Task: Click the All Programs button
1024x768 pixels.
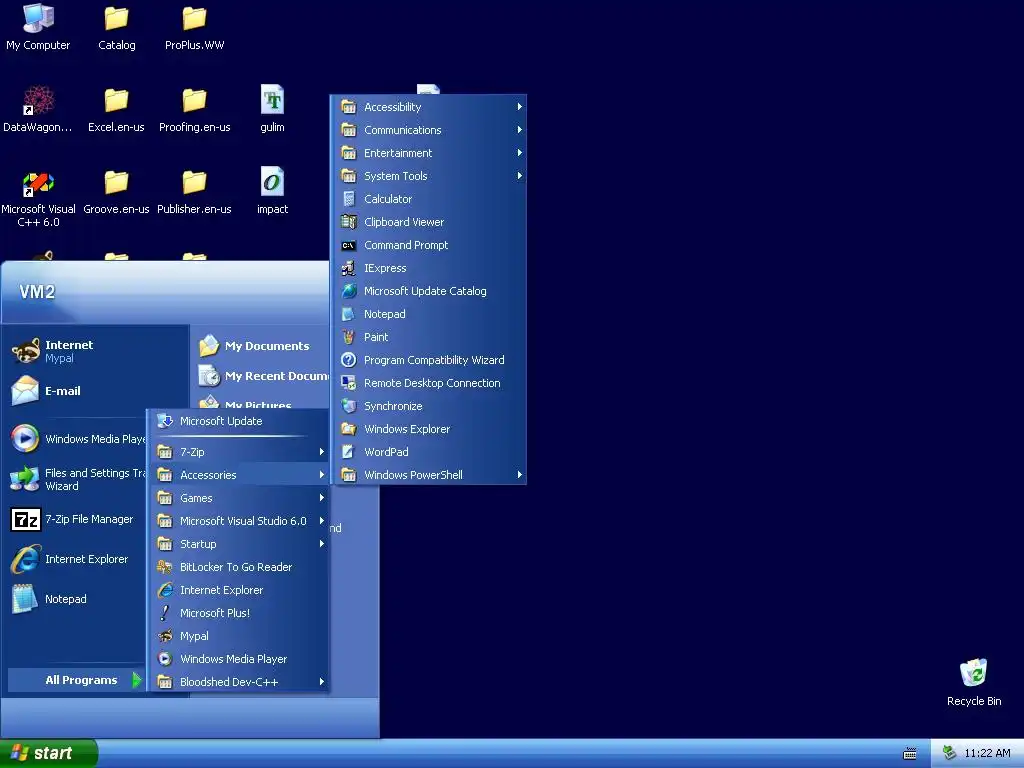Action: point(76,680)
